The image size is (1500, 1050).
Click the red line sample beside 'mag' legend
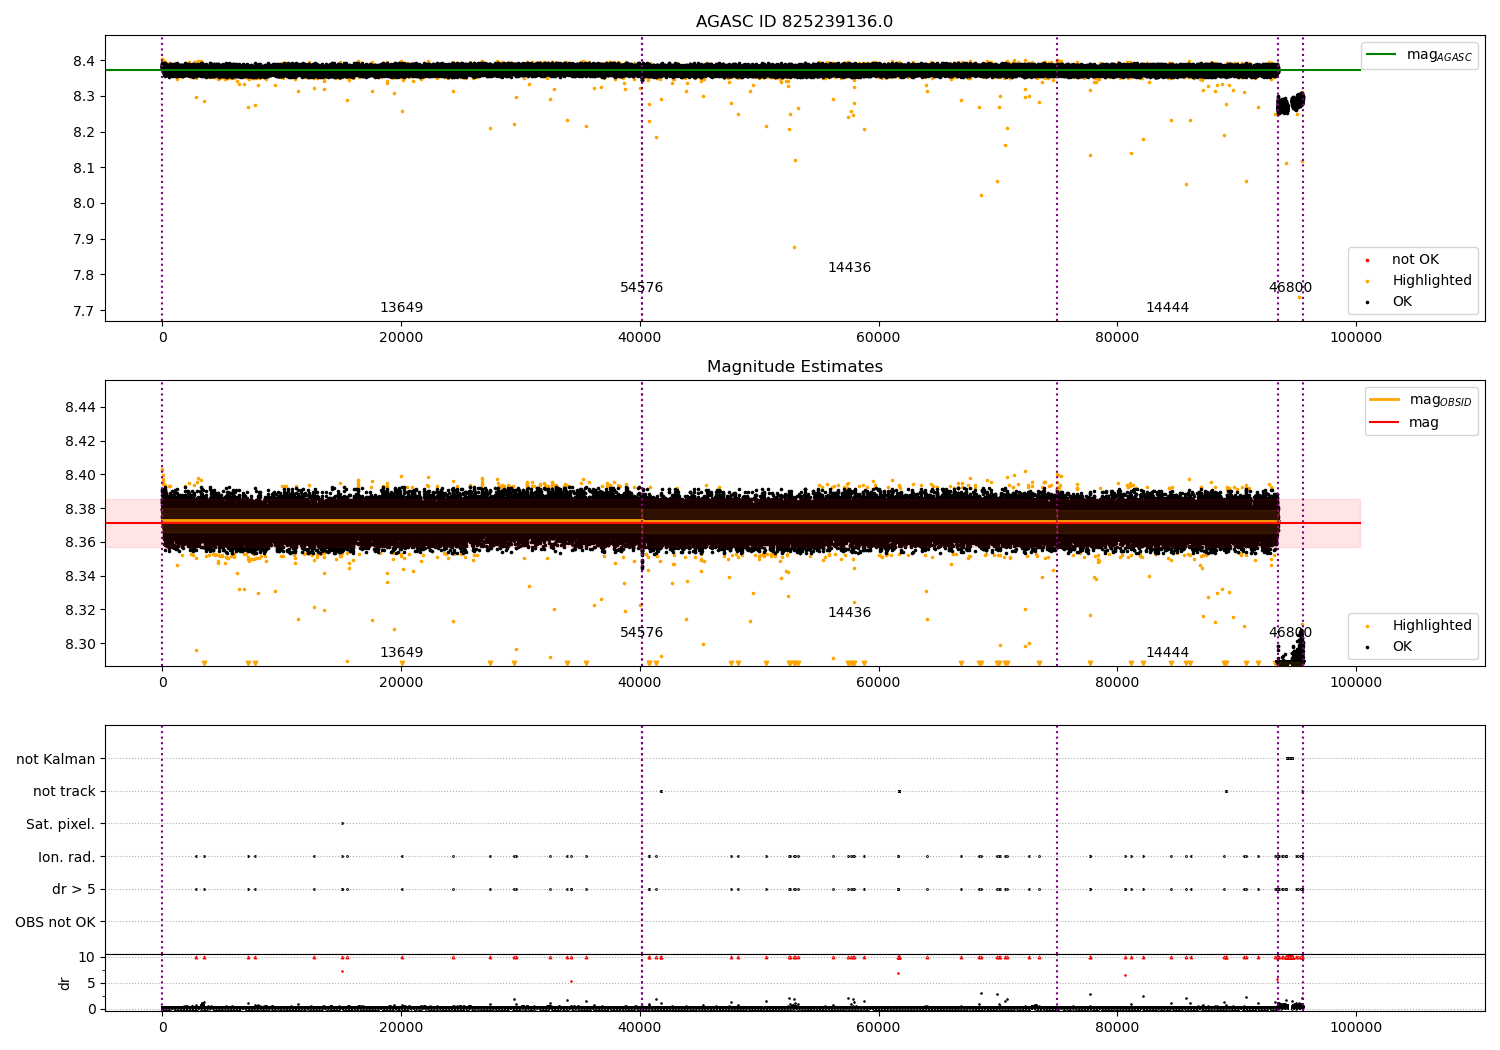(x=1384, y=422)
